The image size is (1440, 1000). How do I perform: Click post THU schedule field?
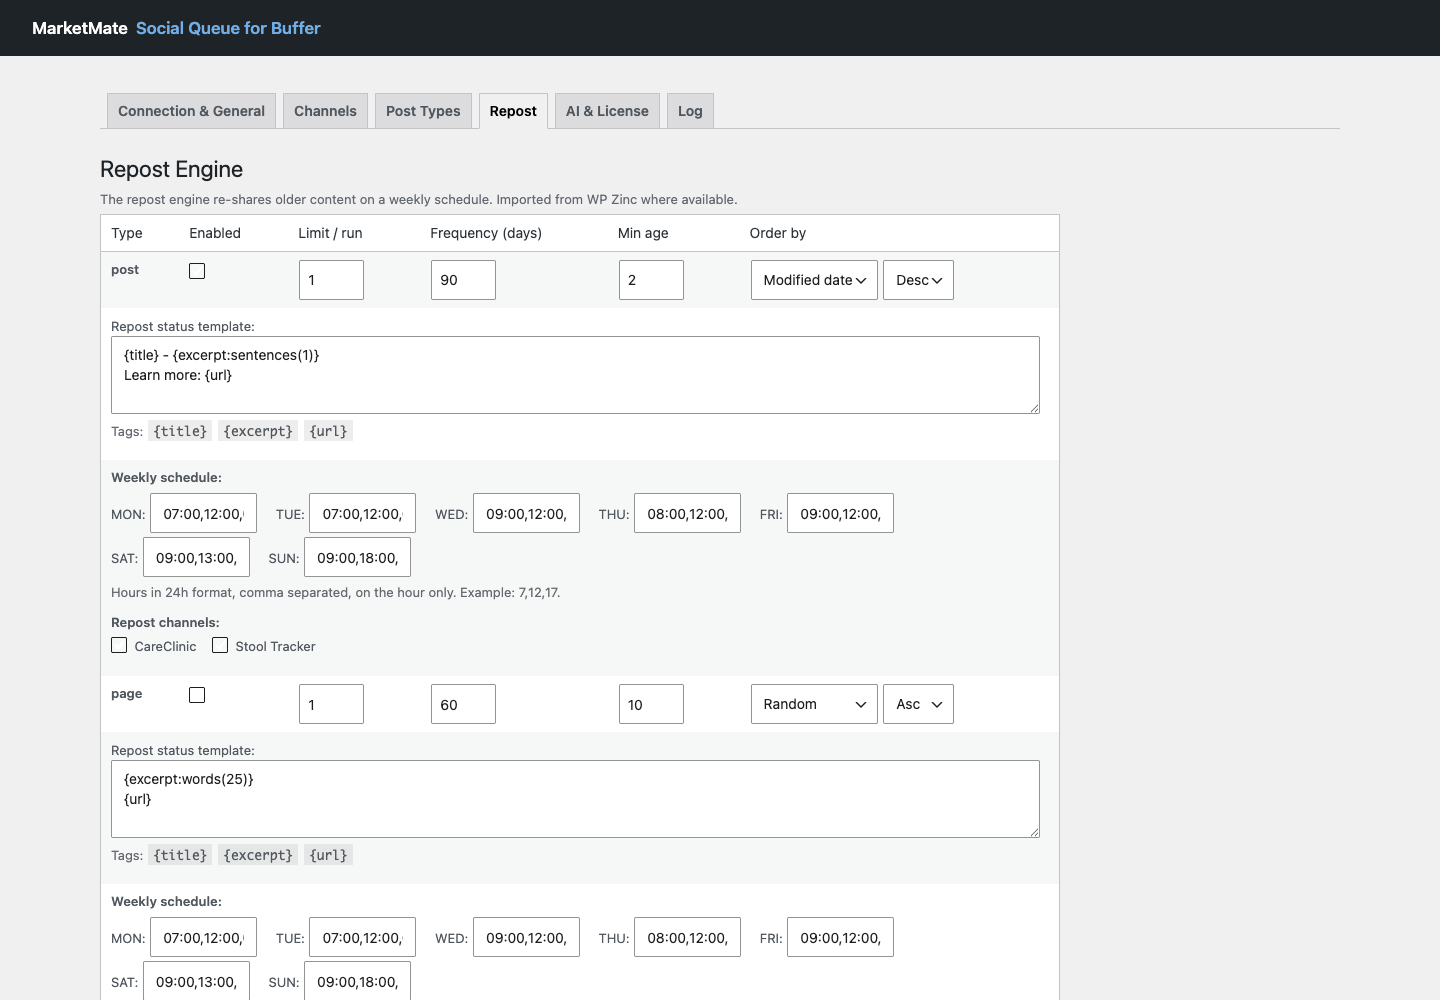pos(687,513)
